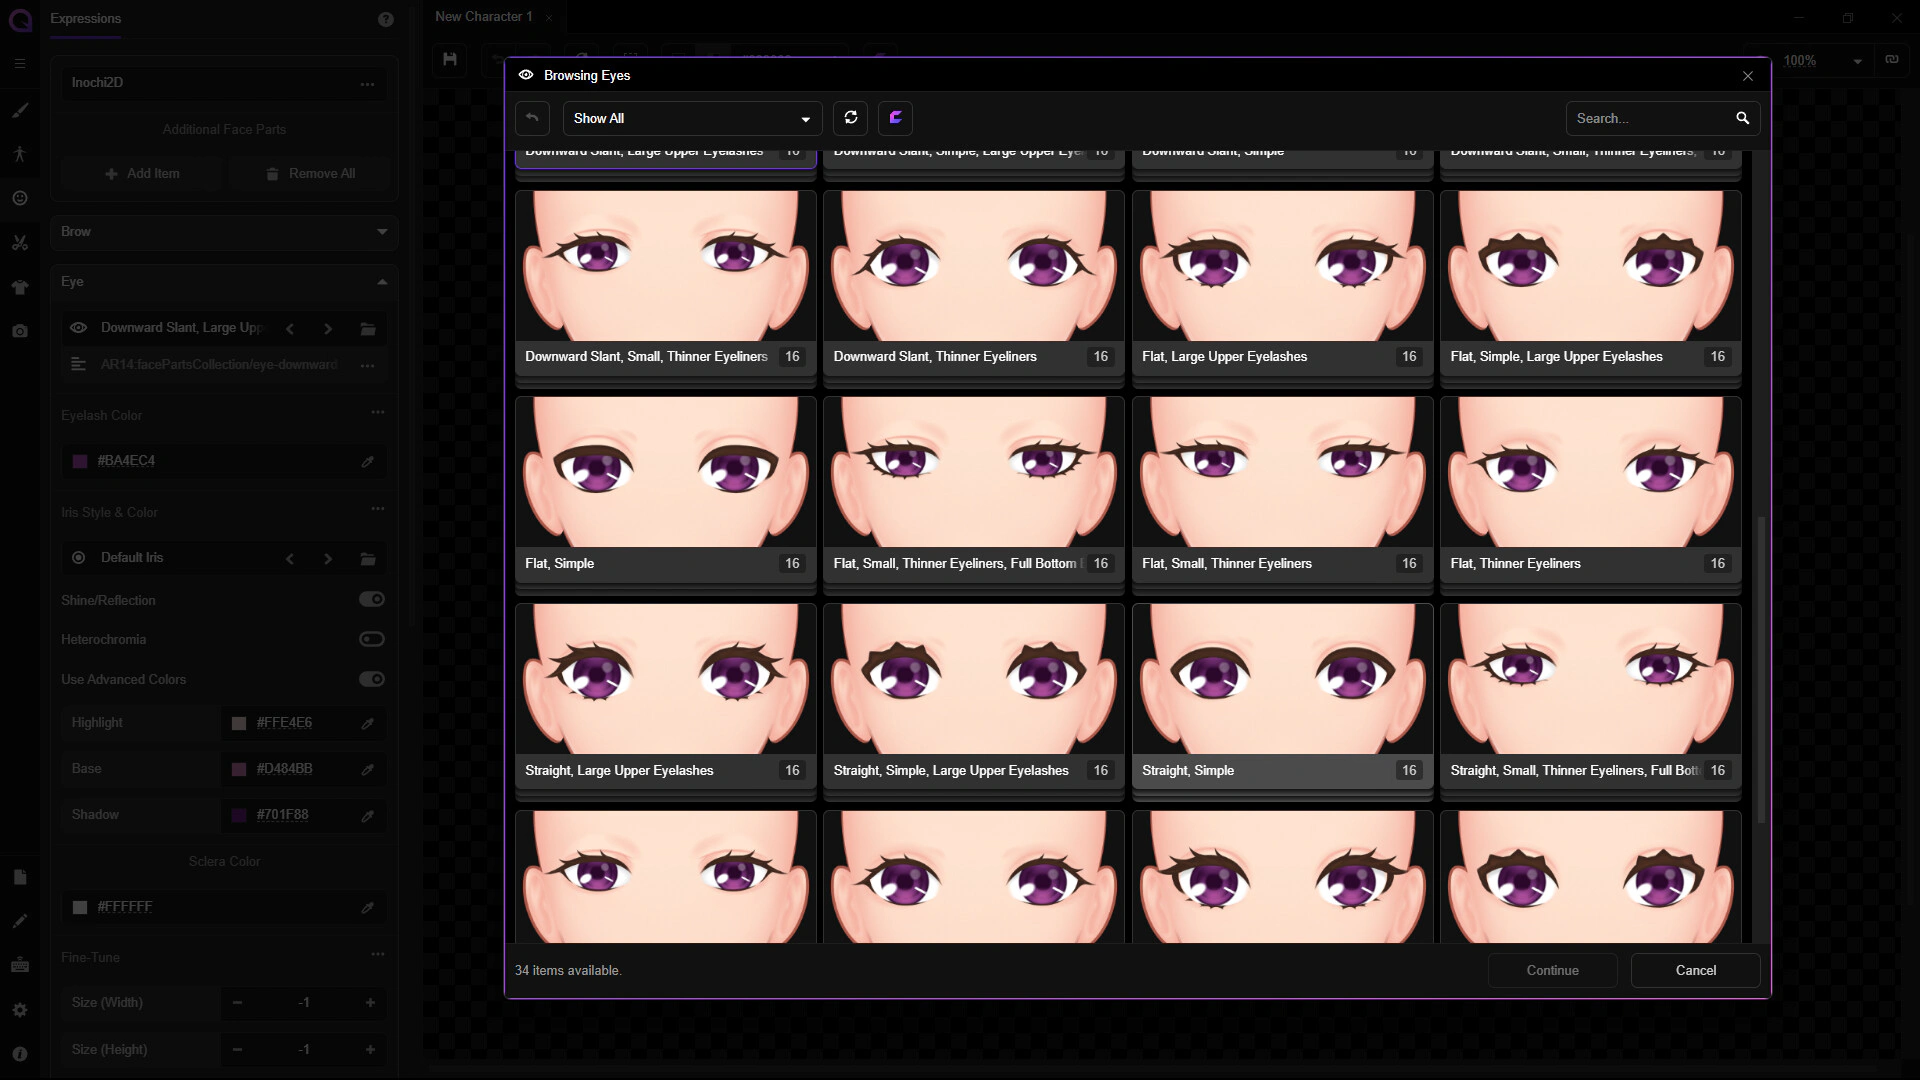Click the camera icon in left sidebar
This screenshot has height=1080, width=1920.
(20, 331)
